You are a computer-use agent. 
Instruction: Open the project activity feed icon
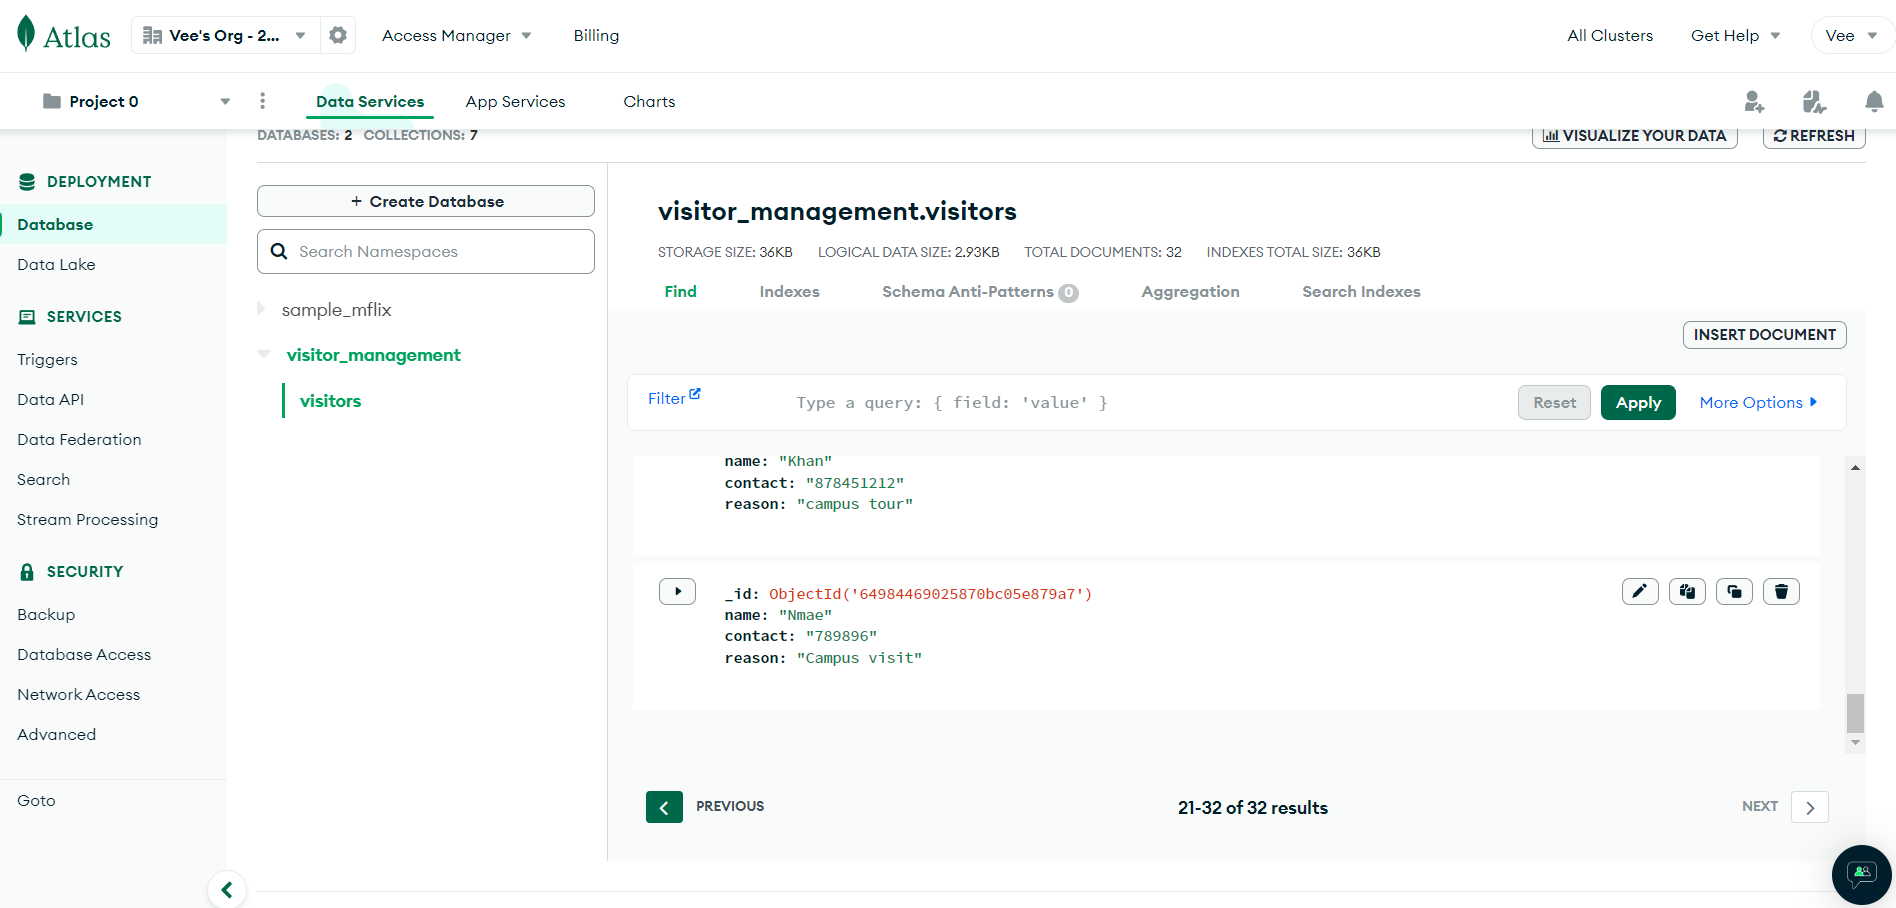click(x=1814, y=101)
